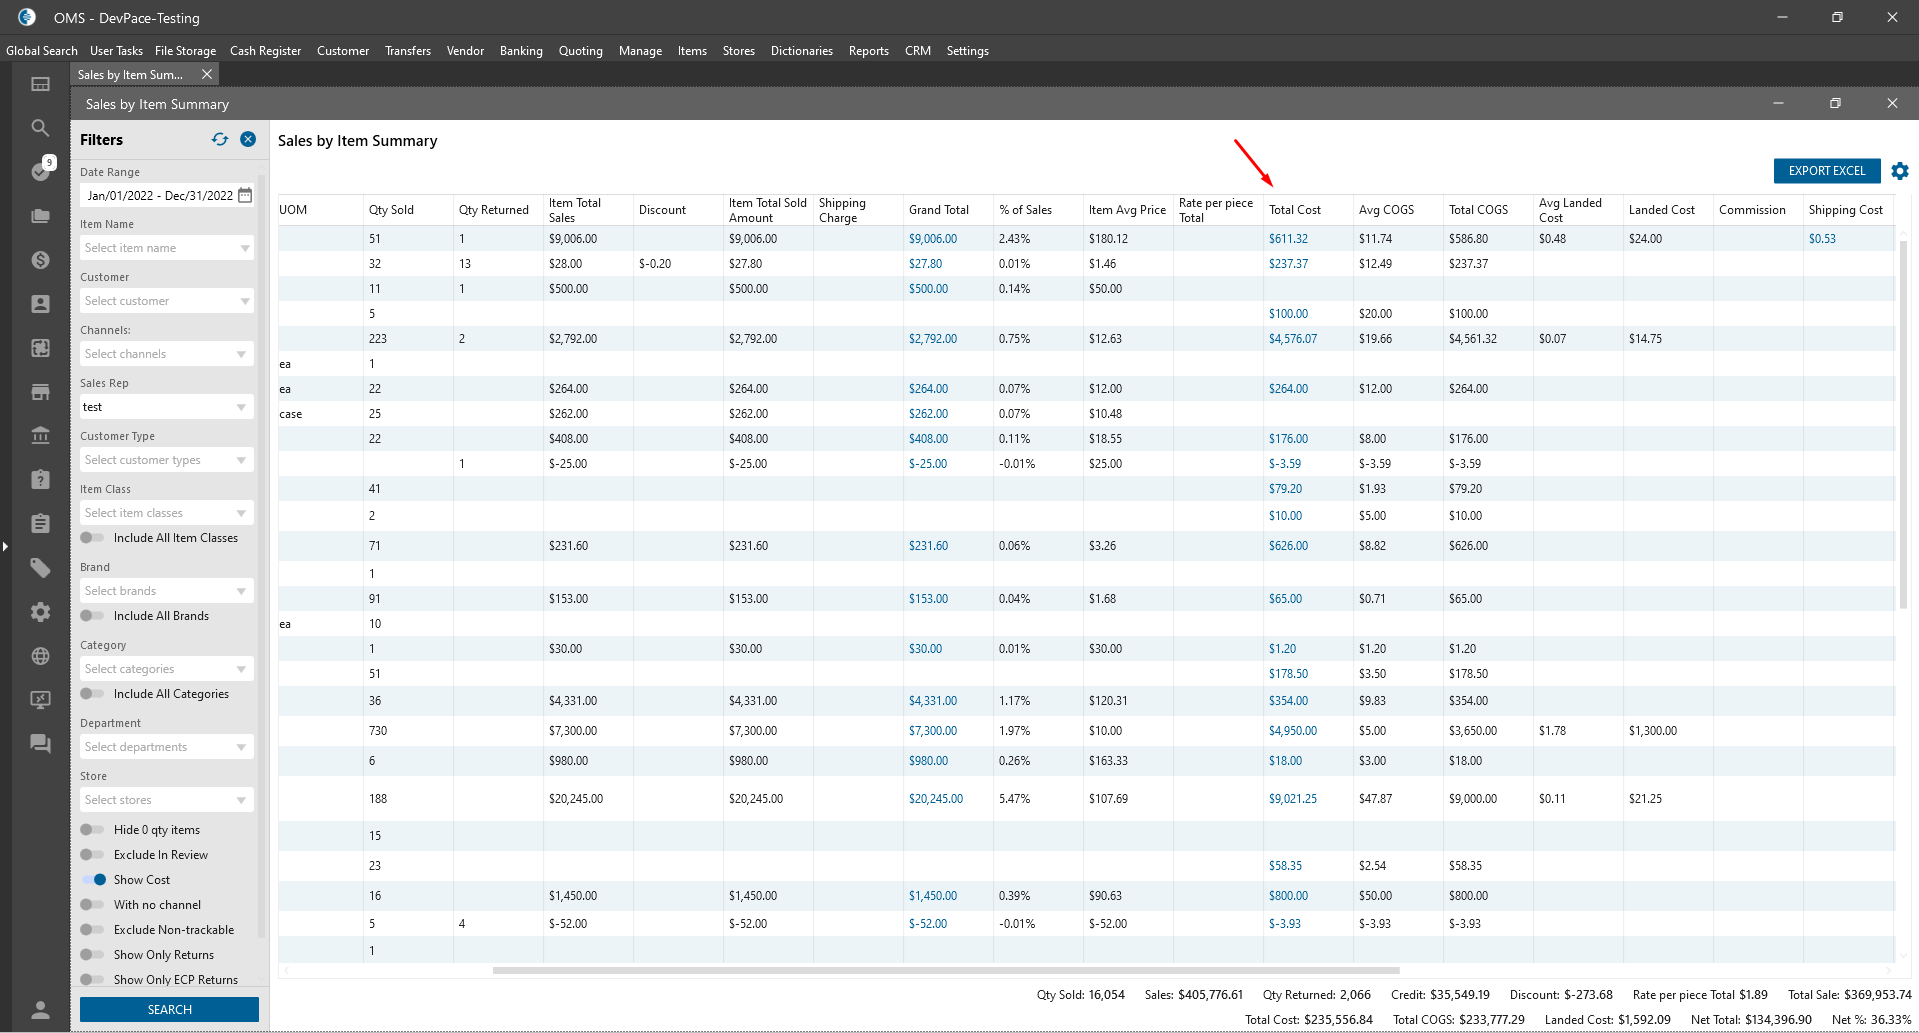Click the price tag sidebar icon
The width and height of the screenshot is (1919, 1033).
(x=40, y=568)
